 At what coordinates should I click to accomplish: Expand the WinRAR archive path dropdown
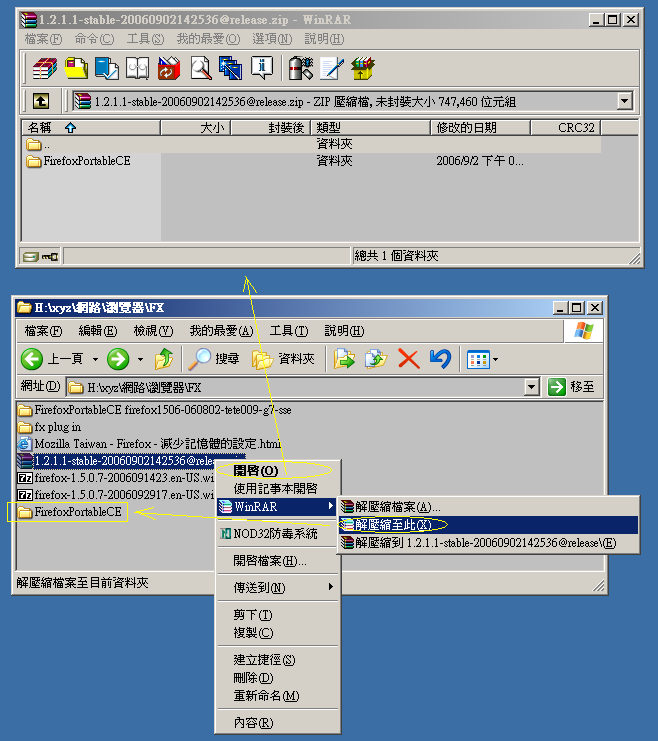[x=624, y=101]
